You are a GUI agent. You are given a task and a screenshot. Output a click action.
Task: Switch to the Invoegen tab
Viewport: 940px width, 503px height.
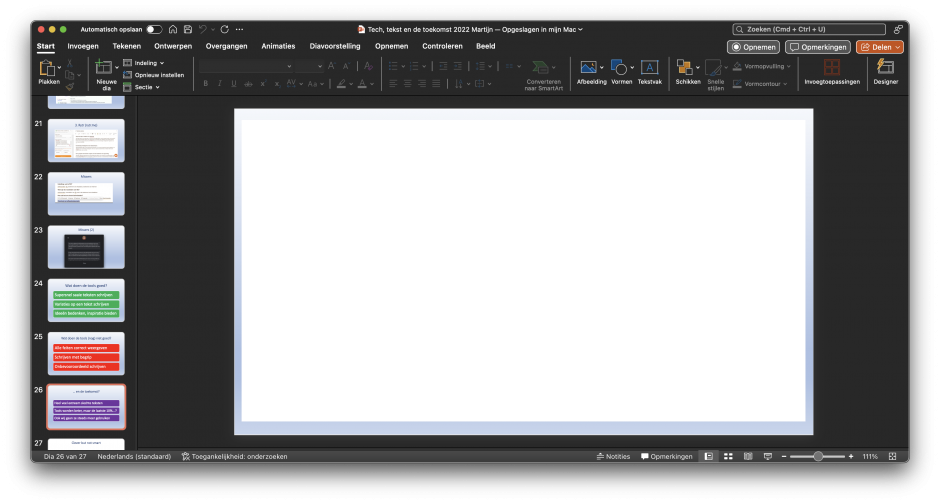pos(83,46)
